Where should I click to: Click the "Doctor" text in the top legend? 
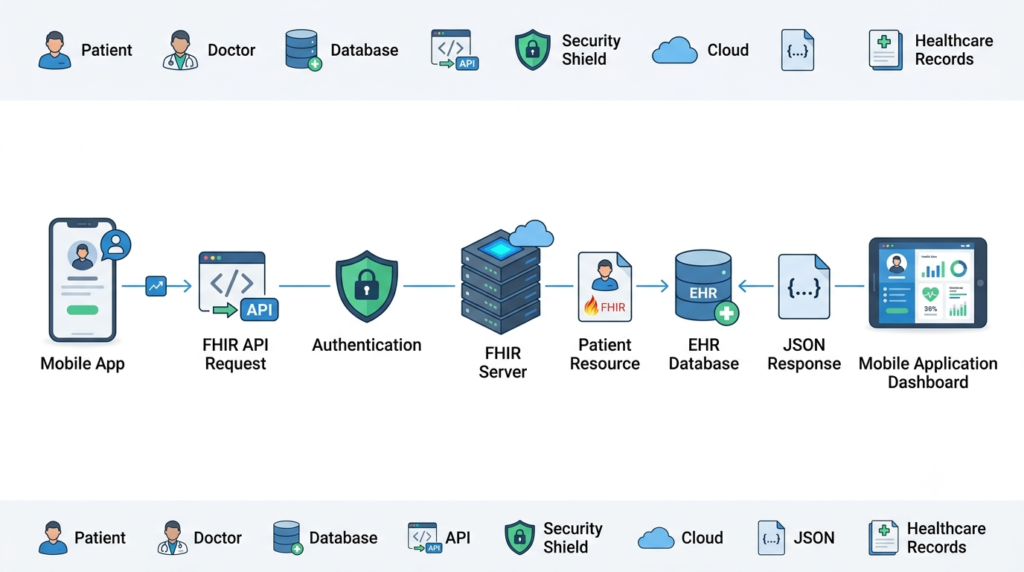(x=231, y=50)
